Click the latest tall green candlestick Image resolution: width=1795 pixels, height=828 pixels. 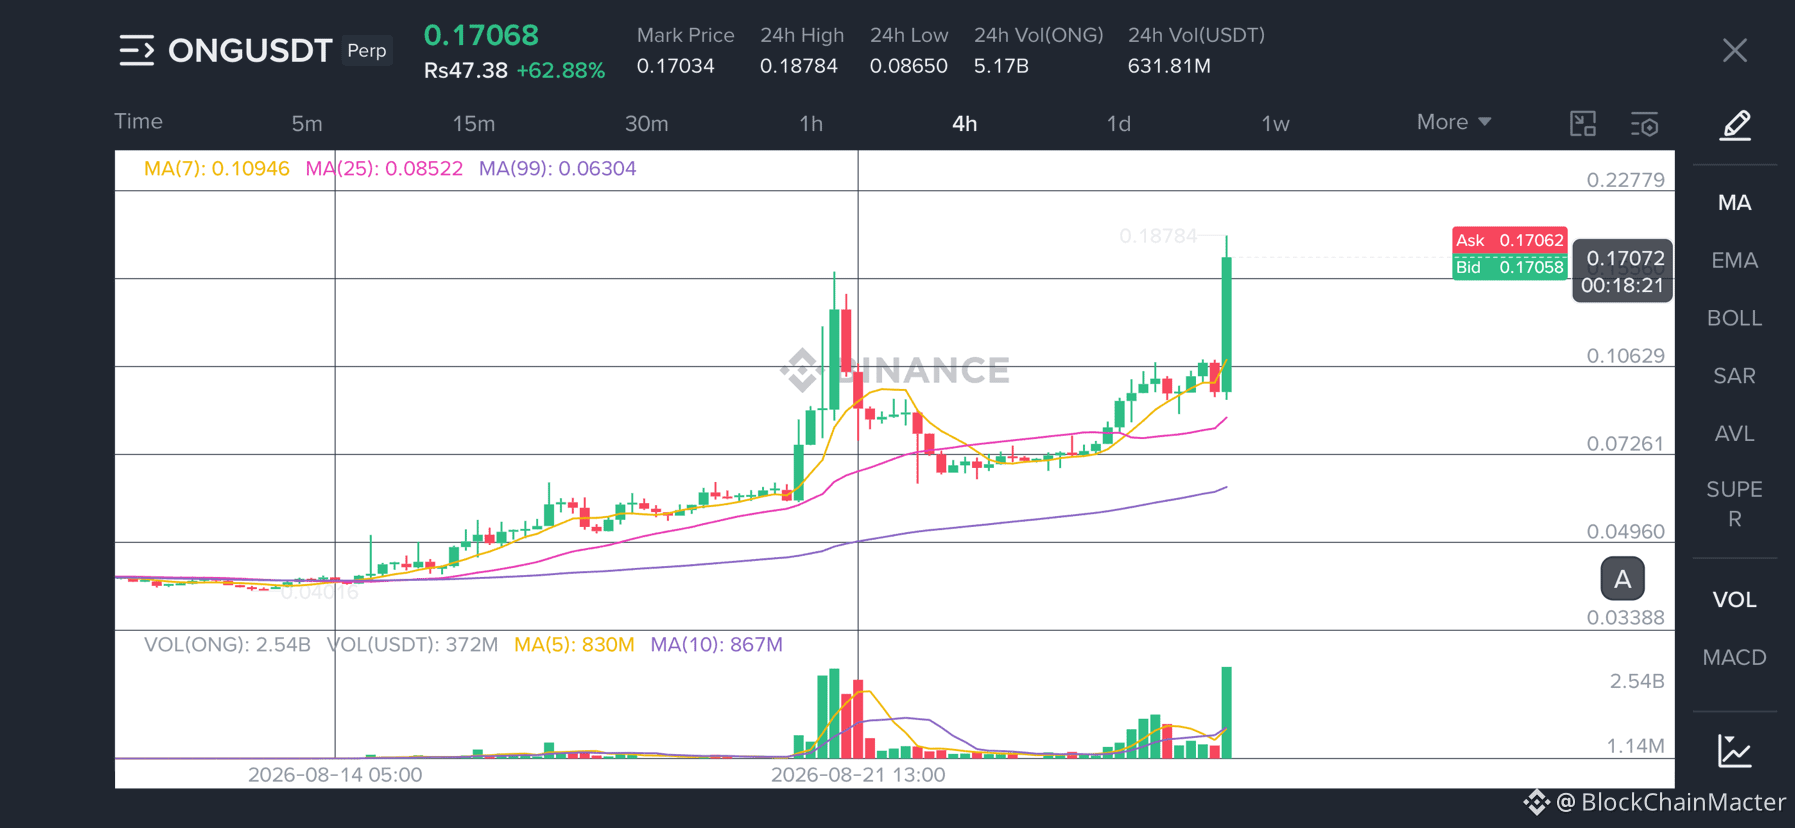(x=1226, y=324)
